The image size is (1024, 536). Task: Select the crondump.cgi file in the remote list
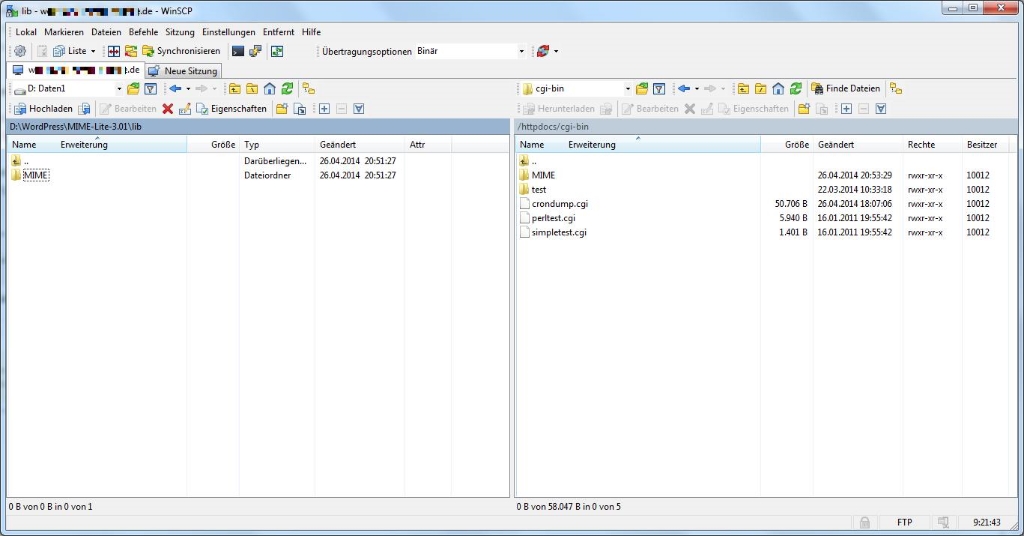(559, 203)
